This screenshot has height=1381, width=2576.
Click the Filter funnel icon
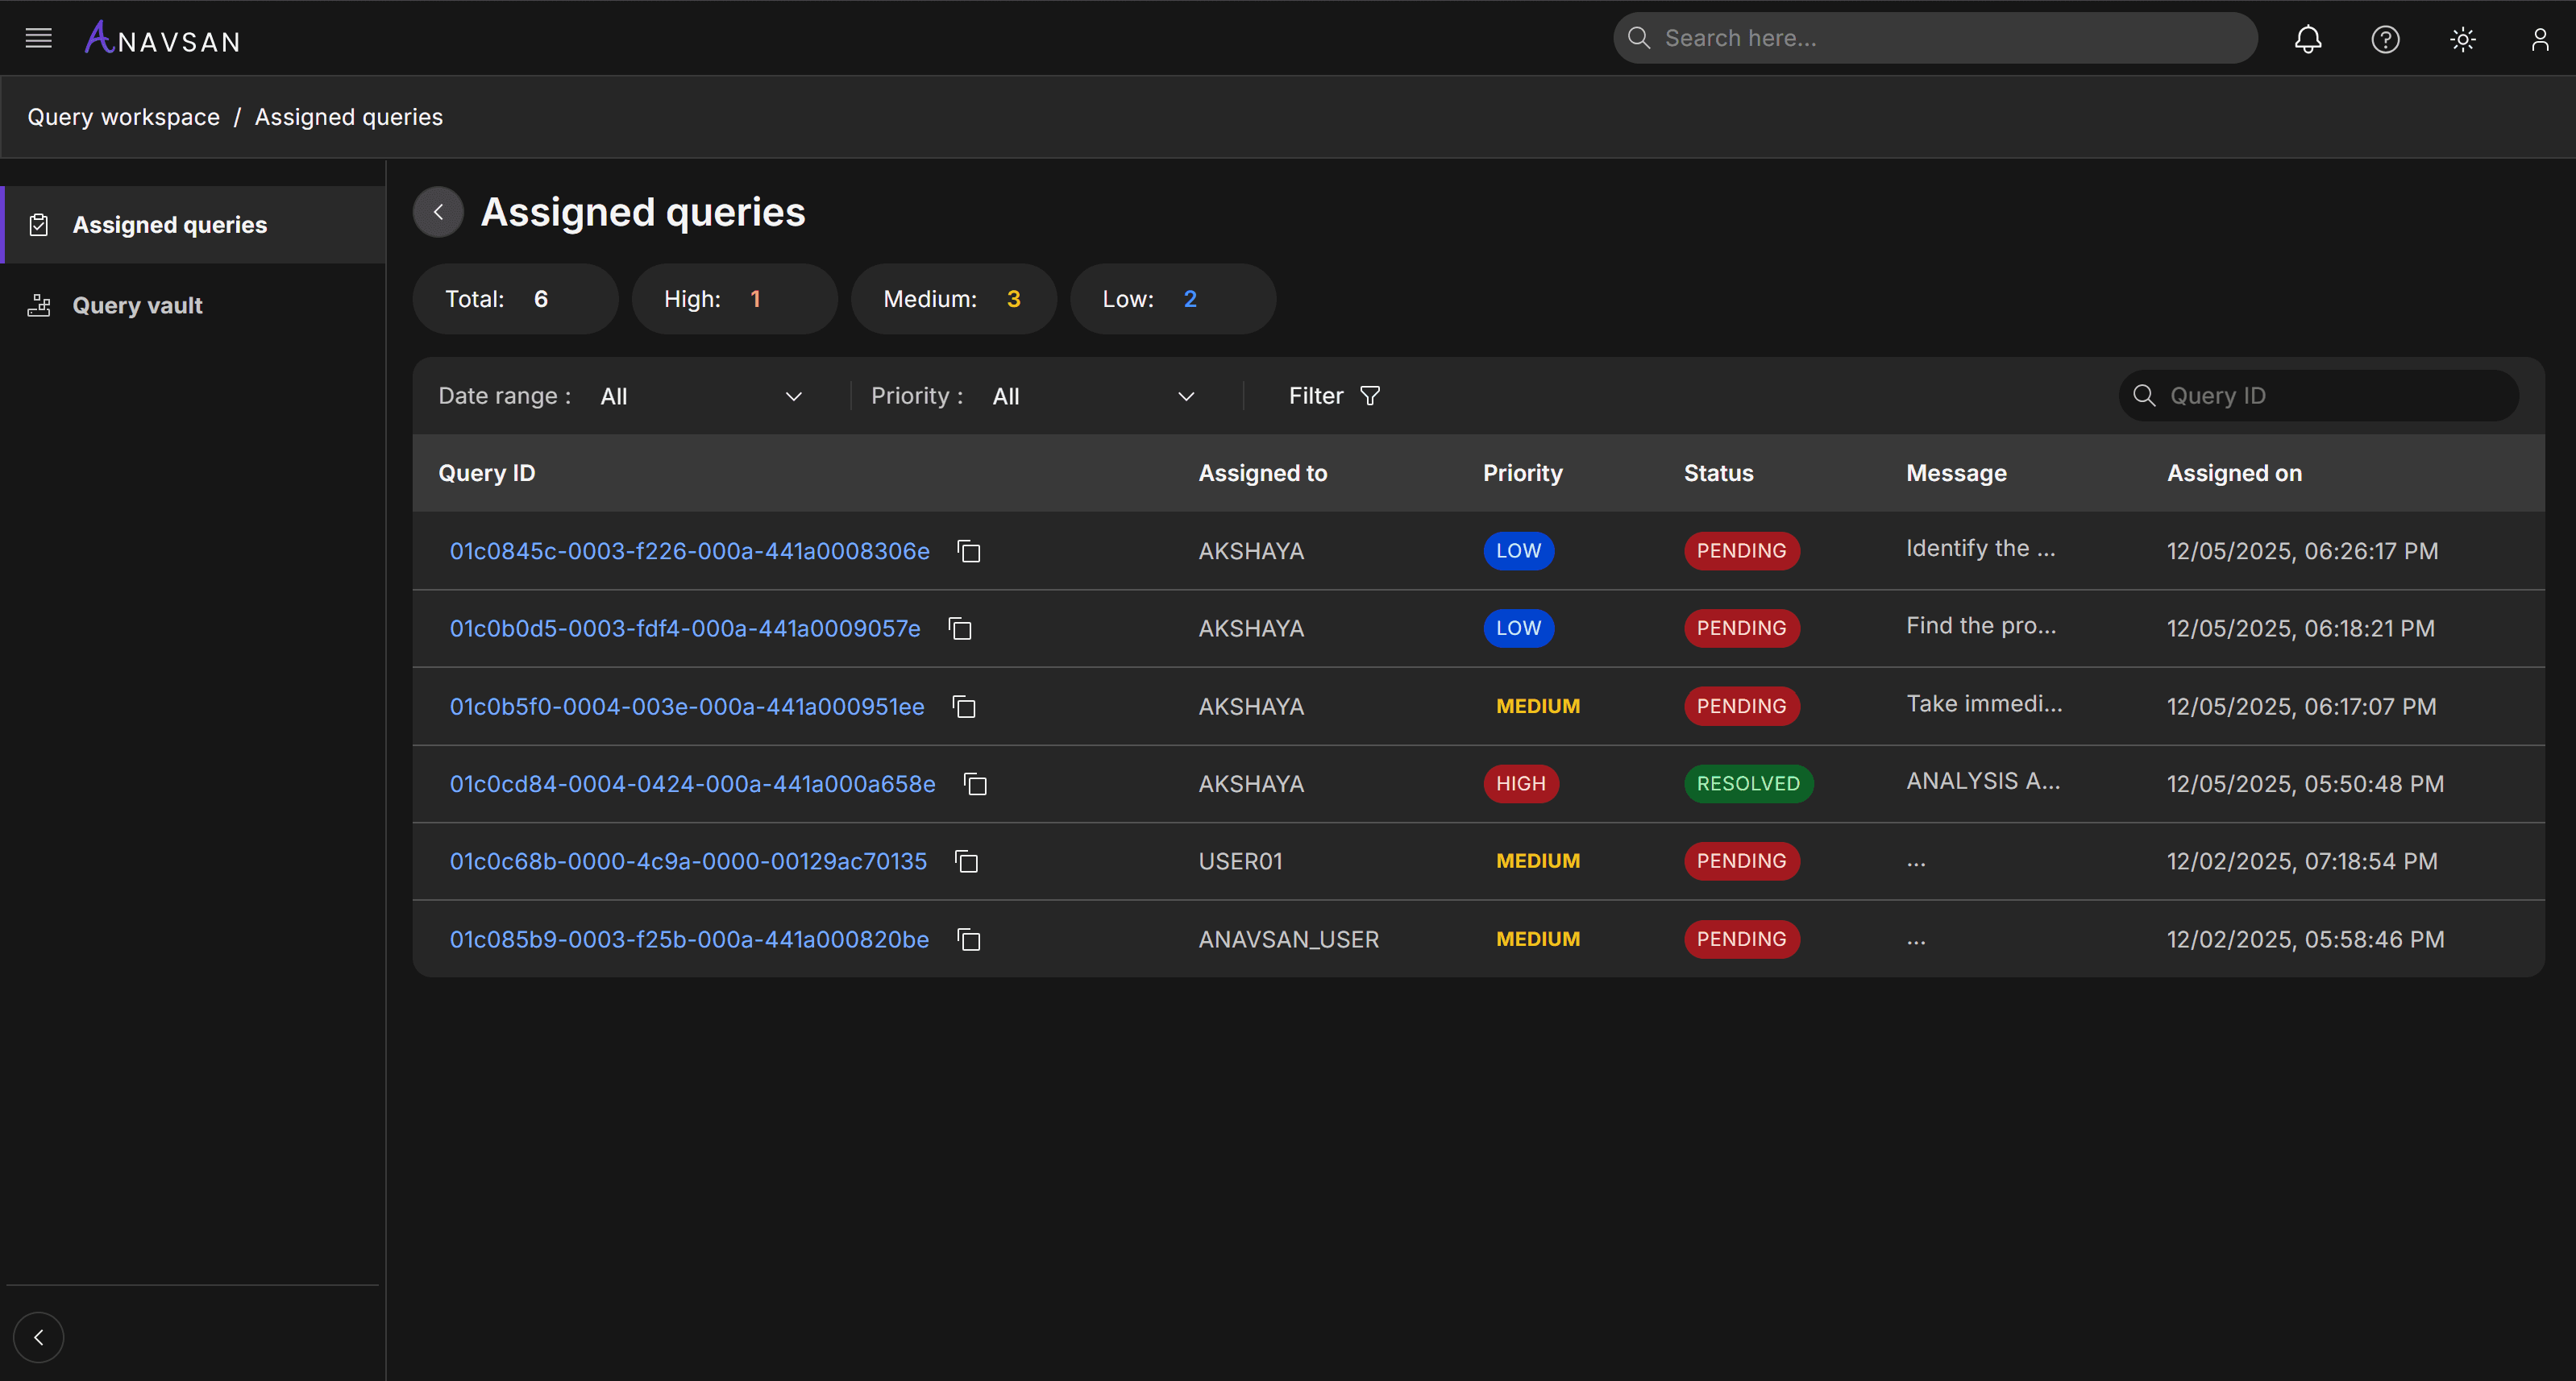1370,396
